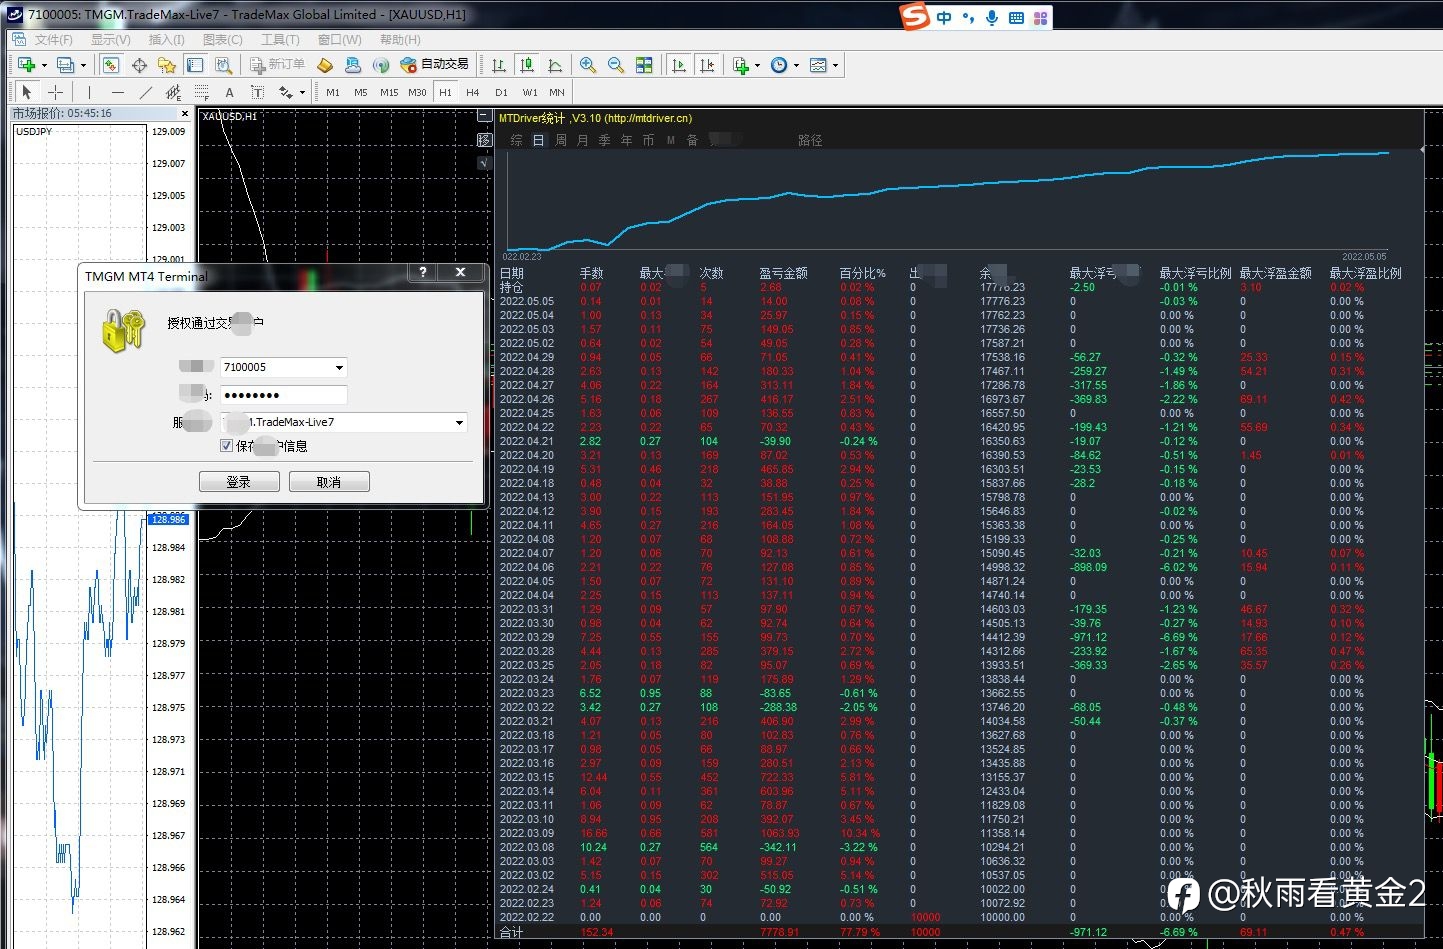The width and height of the screenshot is (1443, 949).
Task: Switch chart to bar chart icon
Action: pyautogui.click(x=499, y=65)
